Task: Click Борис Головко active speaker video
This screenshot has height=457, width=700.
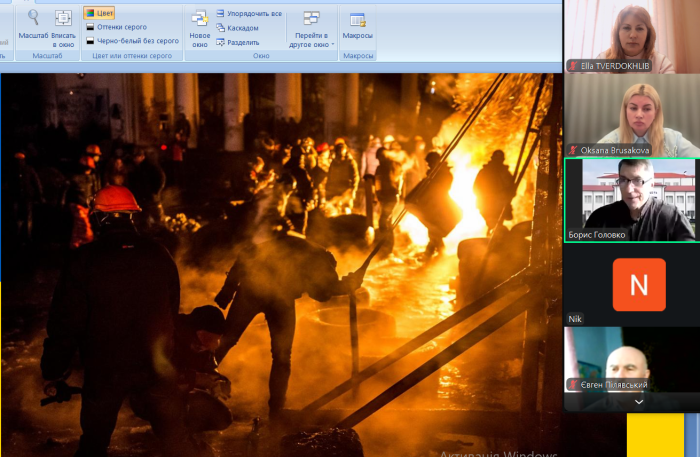Action: pyautogui.click(x=631, y=198)
